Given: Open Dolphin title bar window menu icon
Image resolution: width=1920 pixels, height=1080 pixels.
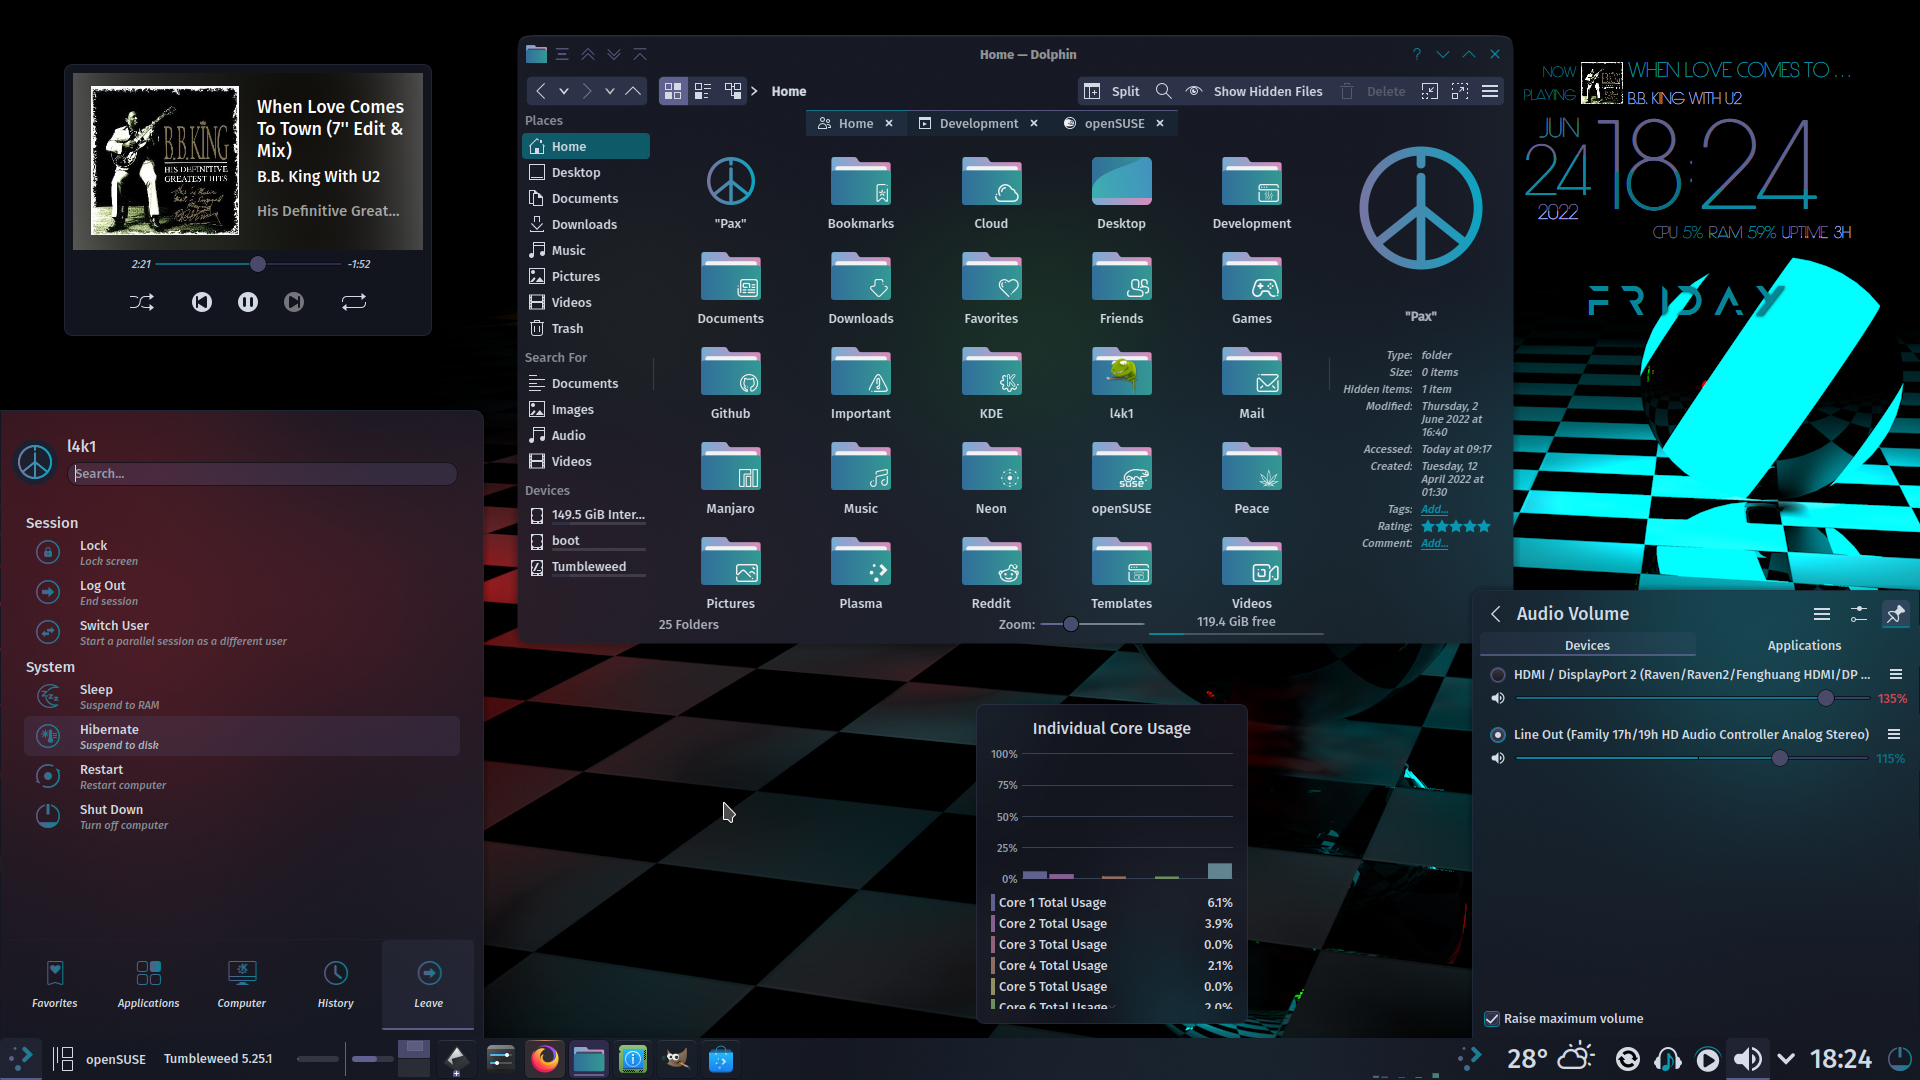Looking at the screenshot, I should [x=537, y=54].
